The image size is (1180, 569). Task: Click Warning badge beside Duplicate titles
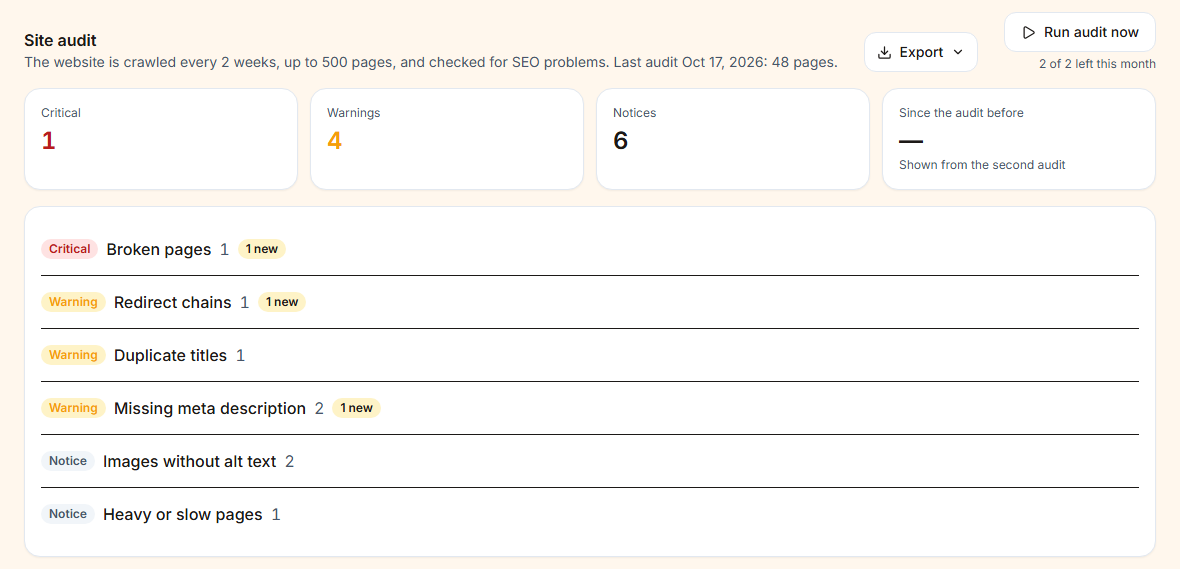point(73,355)
